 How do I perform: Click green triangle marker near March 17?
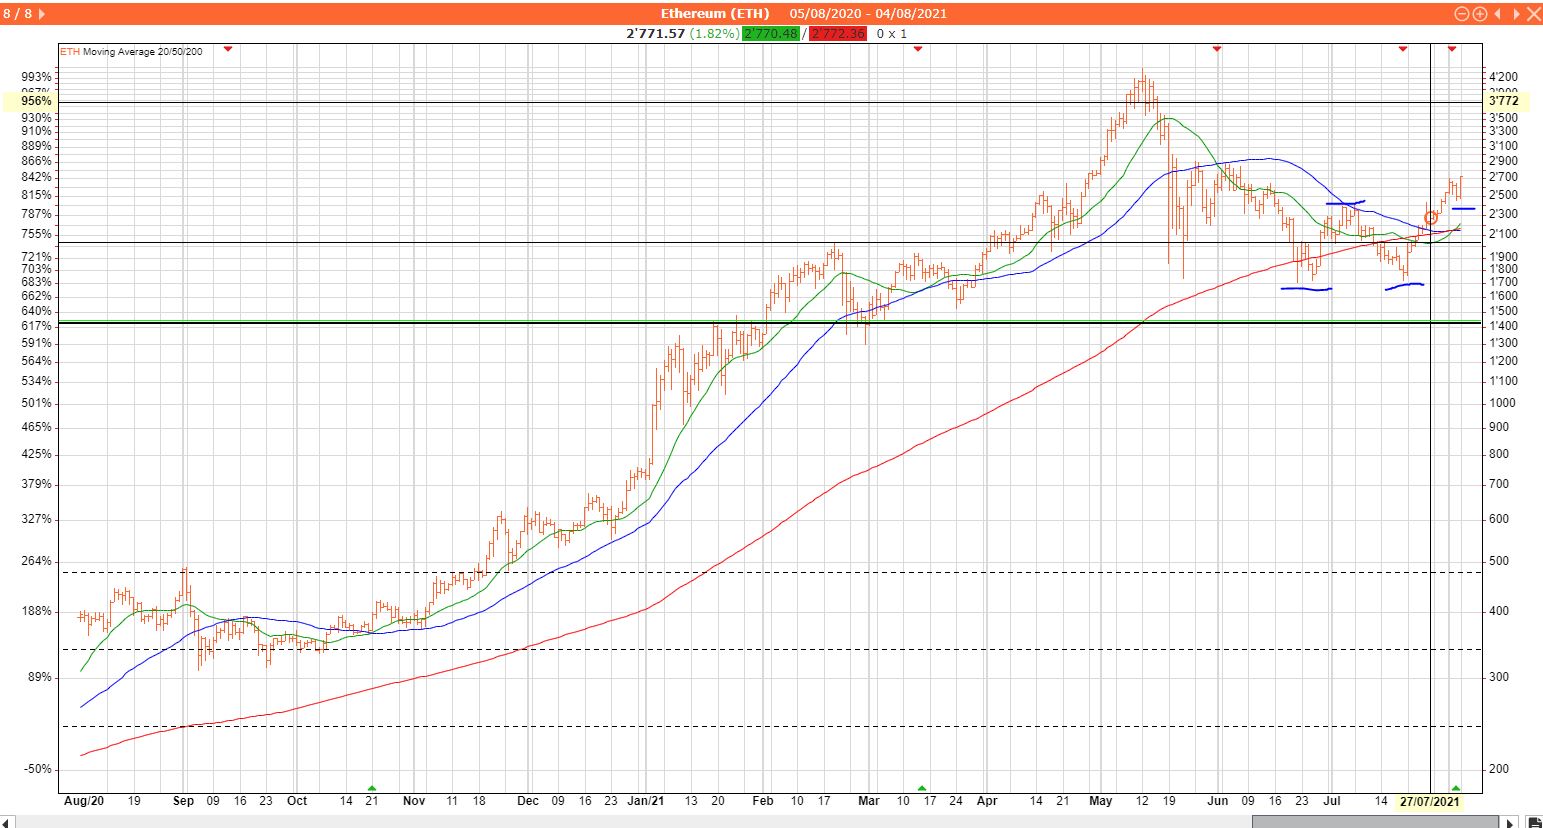pos(922,789)
